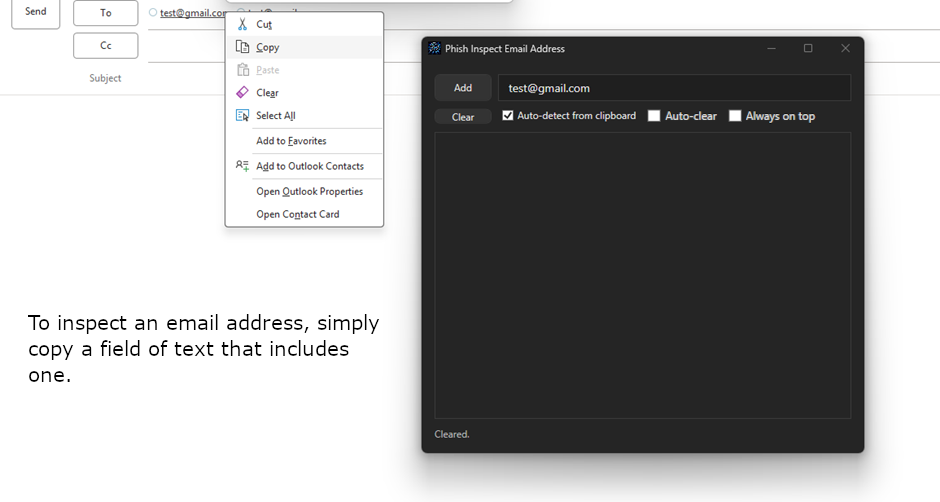940x502 pixels.
Task: Click the email address input field
Action: tap(674, 88)
